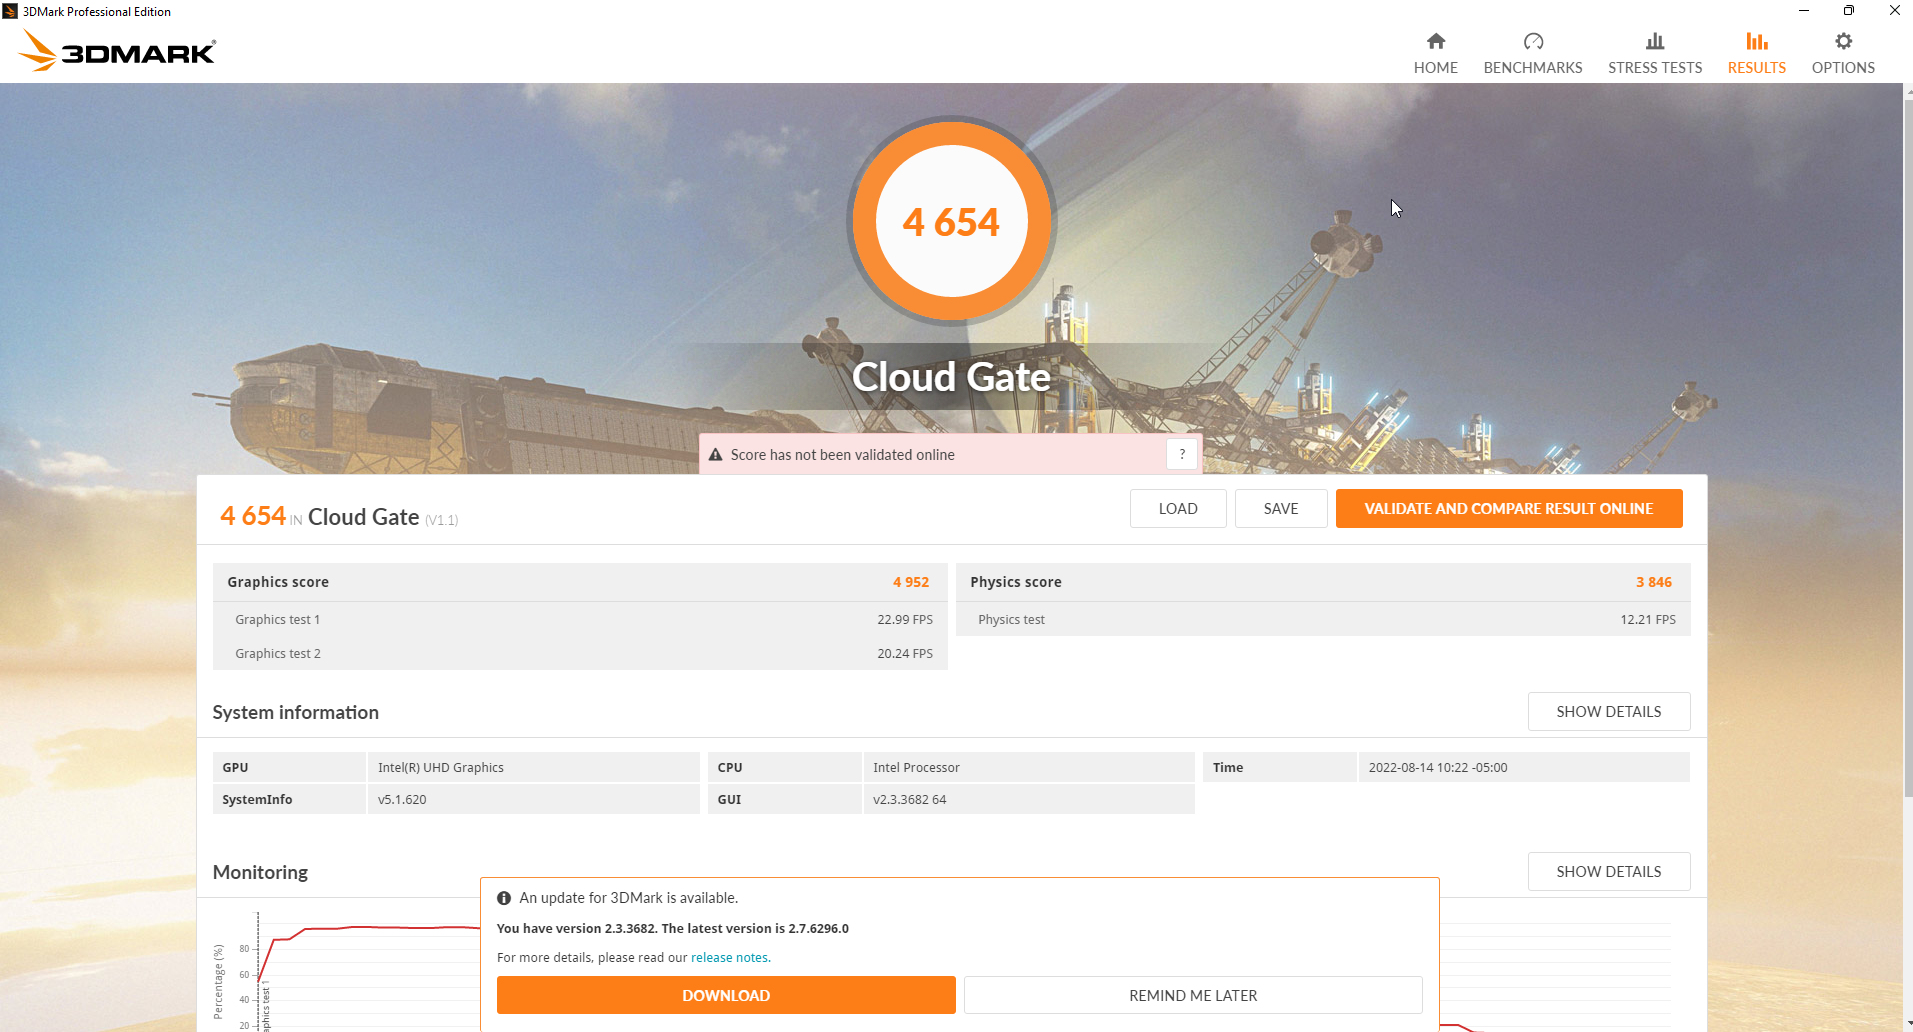Select the Results tab
This screenshot has width=1913, height=1032.
(x=1756, y=54)
